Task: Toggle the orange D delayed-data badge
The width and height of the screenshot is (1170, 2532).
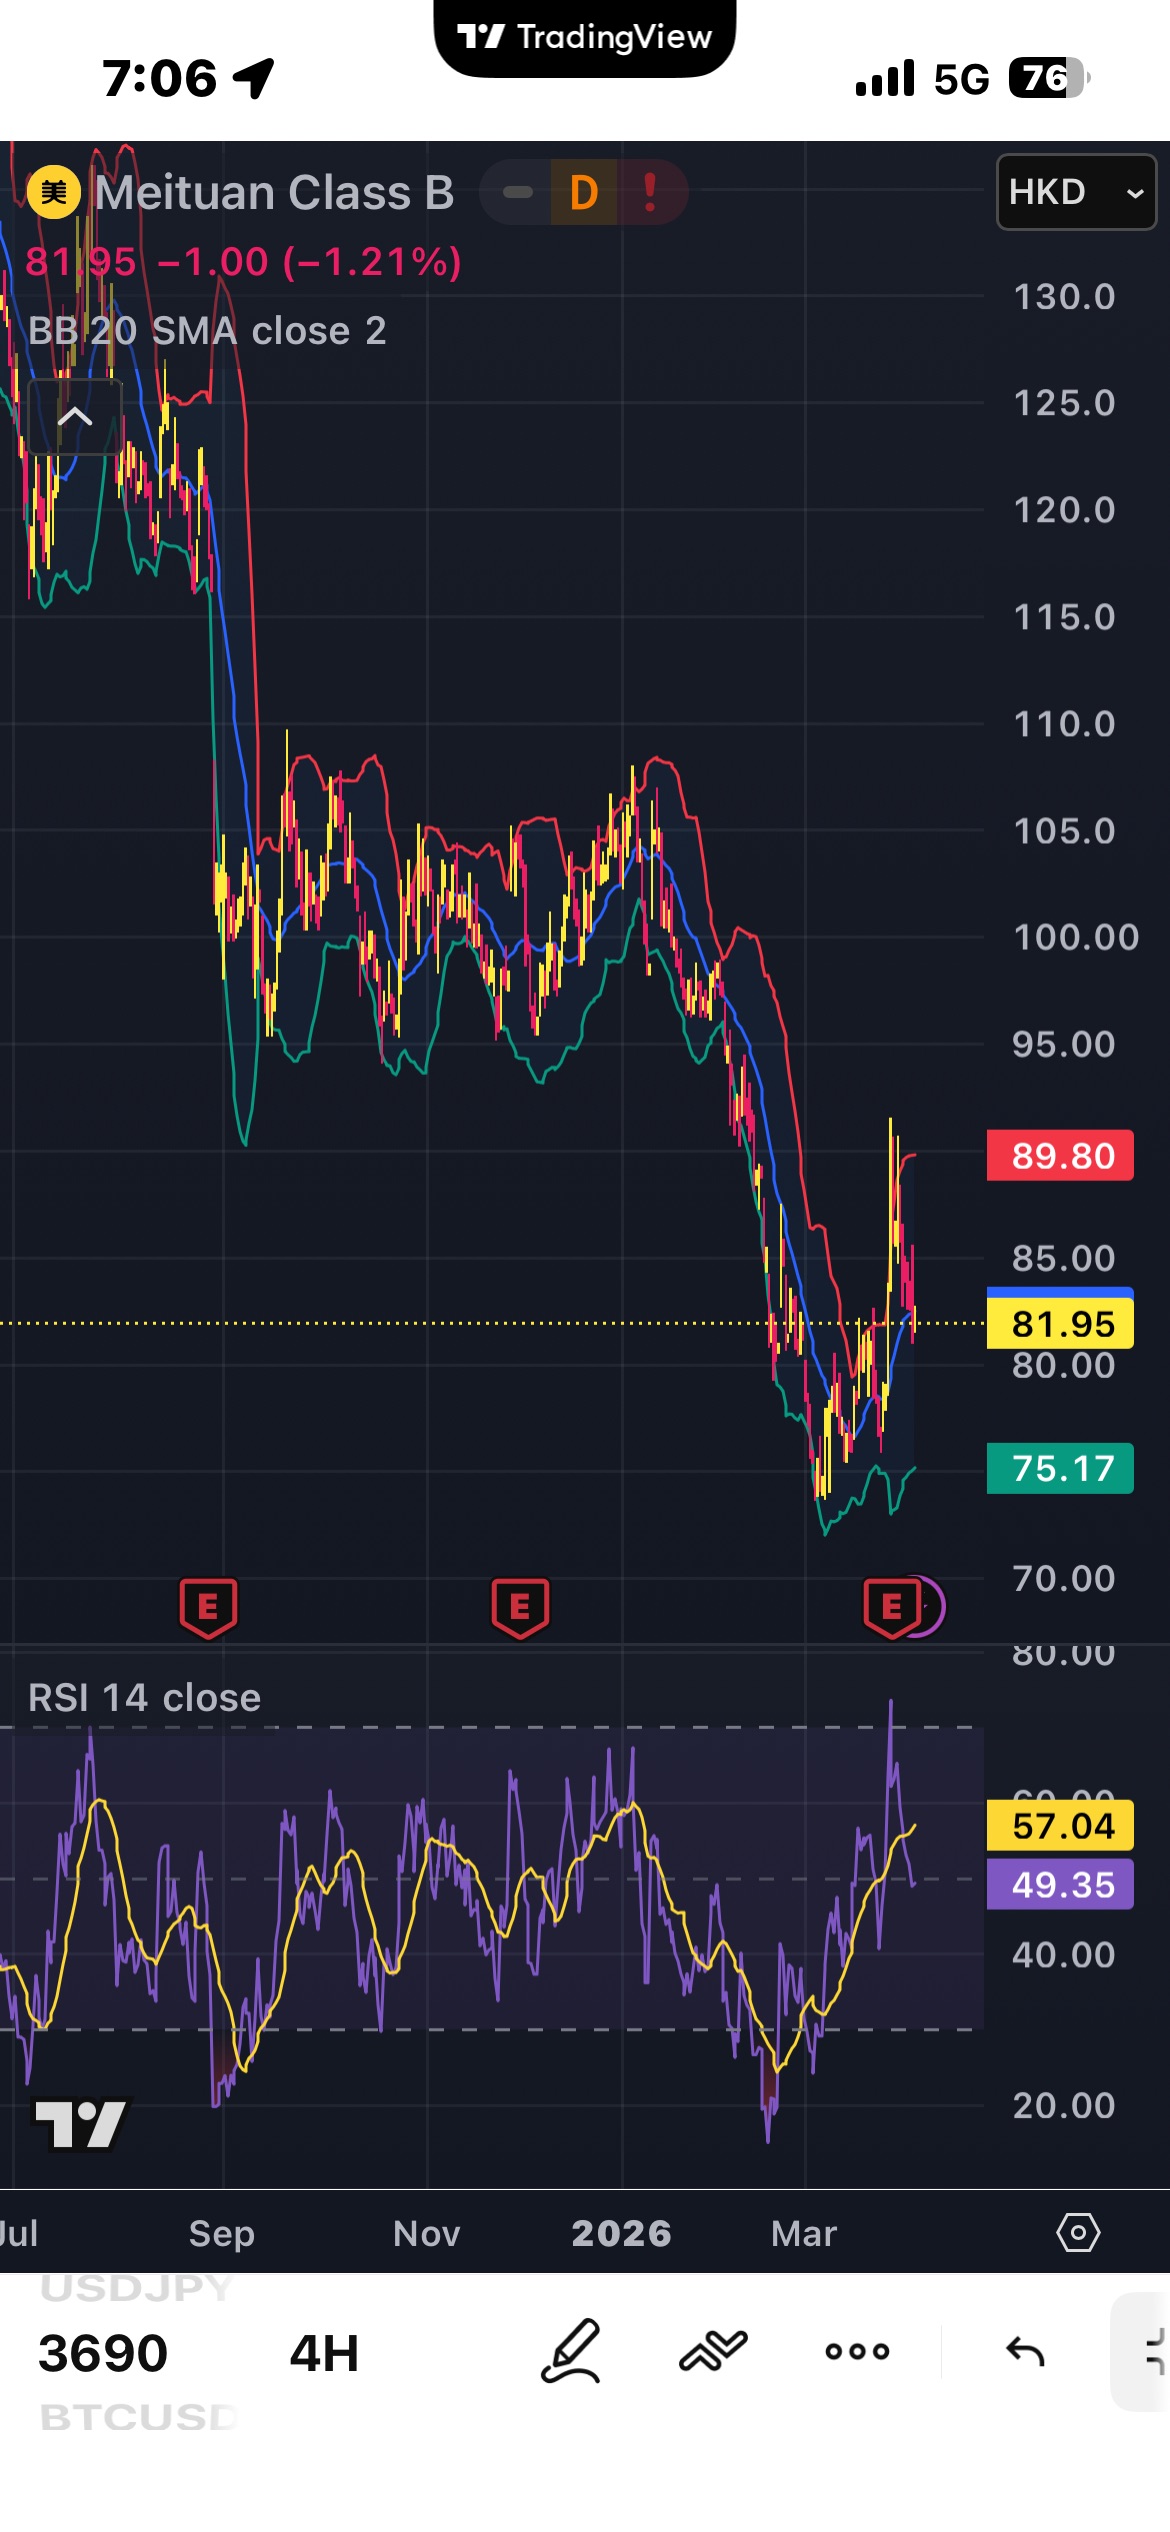Action: (x=584, y=192)
